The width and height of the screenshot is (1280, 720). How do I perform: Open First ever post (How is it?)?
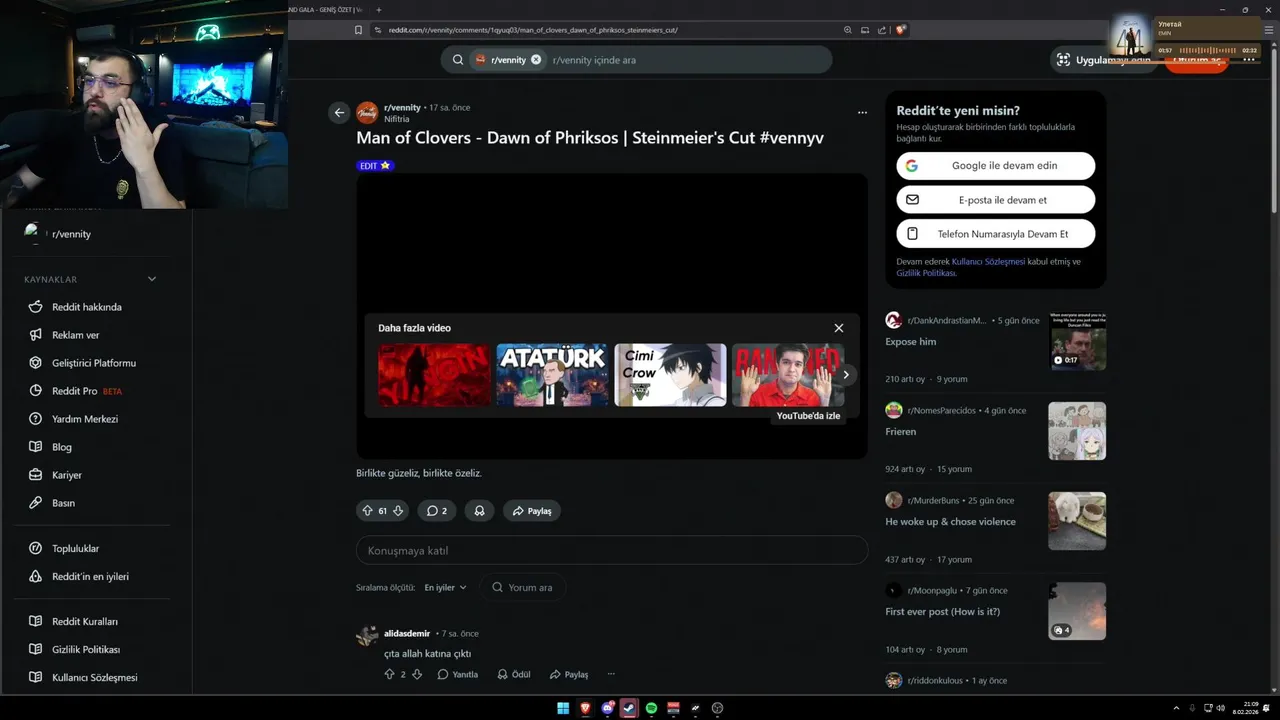(943, 612)
